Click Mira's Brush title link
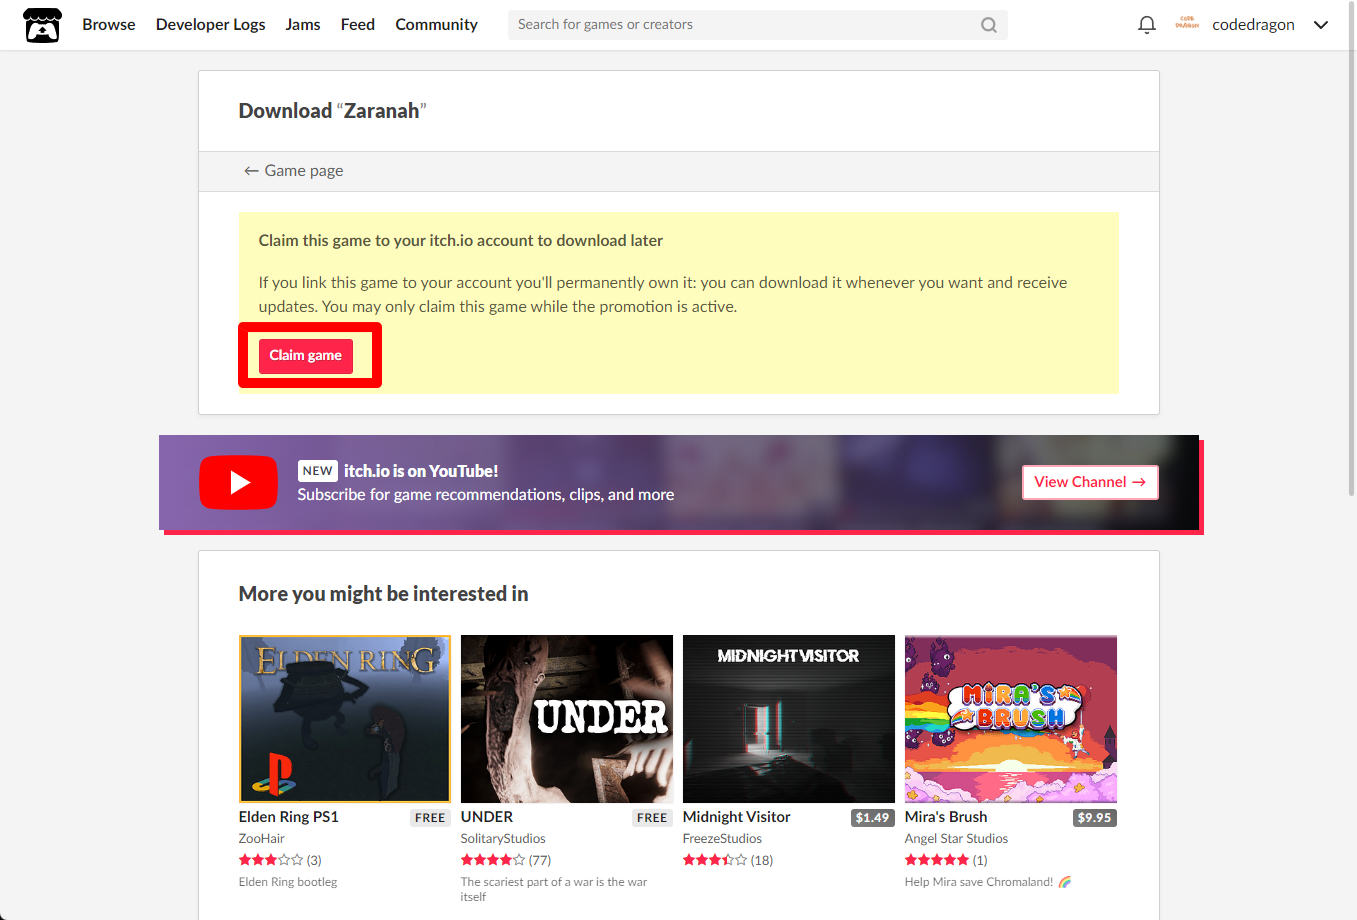 coord(946,817)
